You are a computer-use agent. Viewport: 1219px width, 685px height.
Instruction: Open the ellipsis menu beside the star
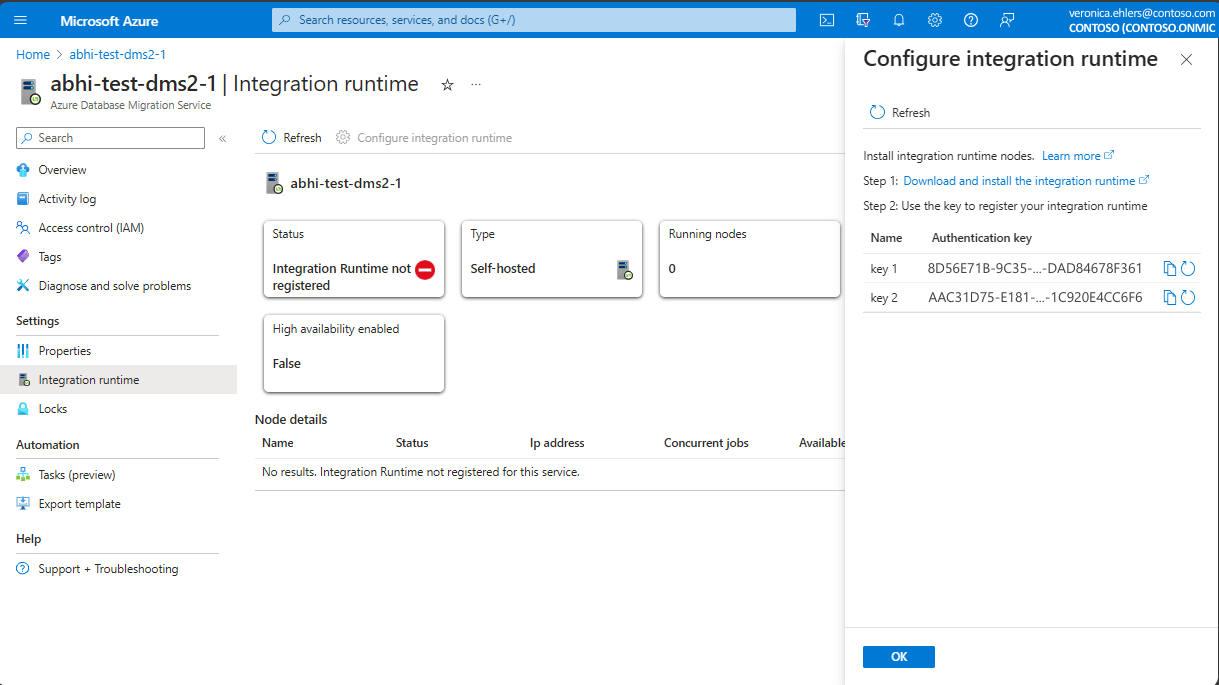click(476, 85)
